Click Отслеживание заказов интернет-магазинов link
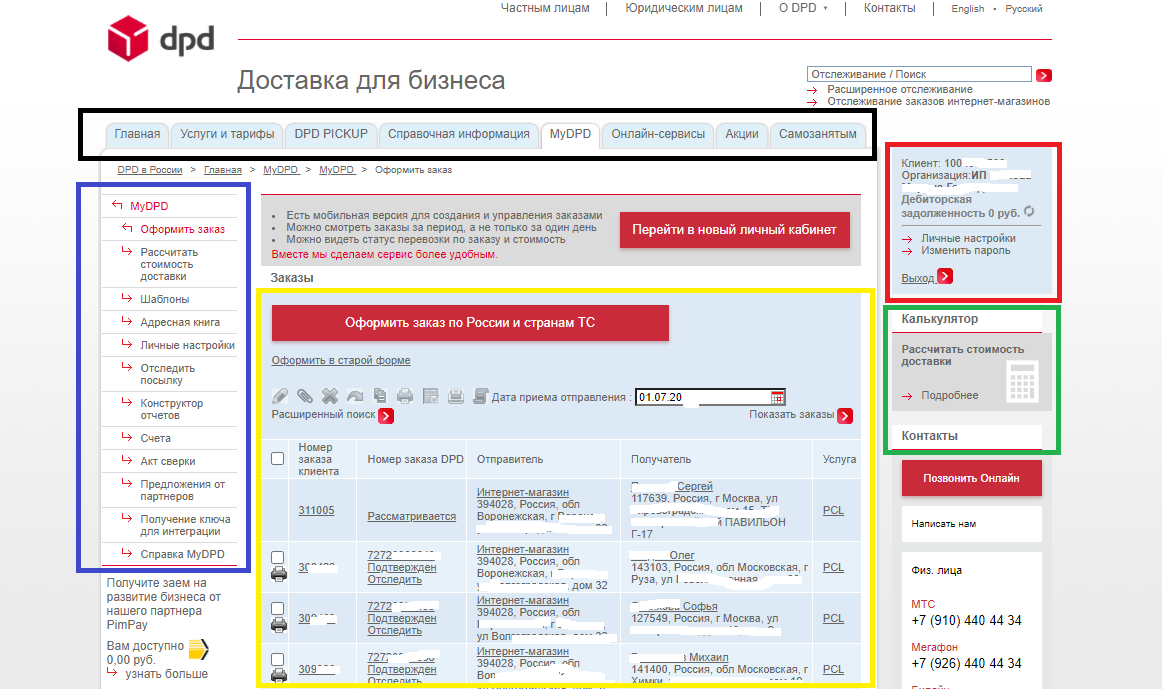 (x=938, y=101)
